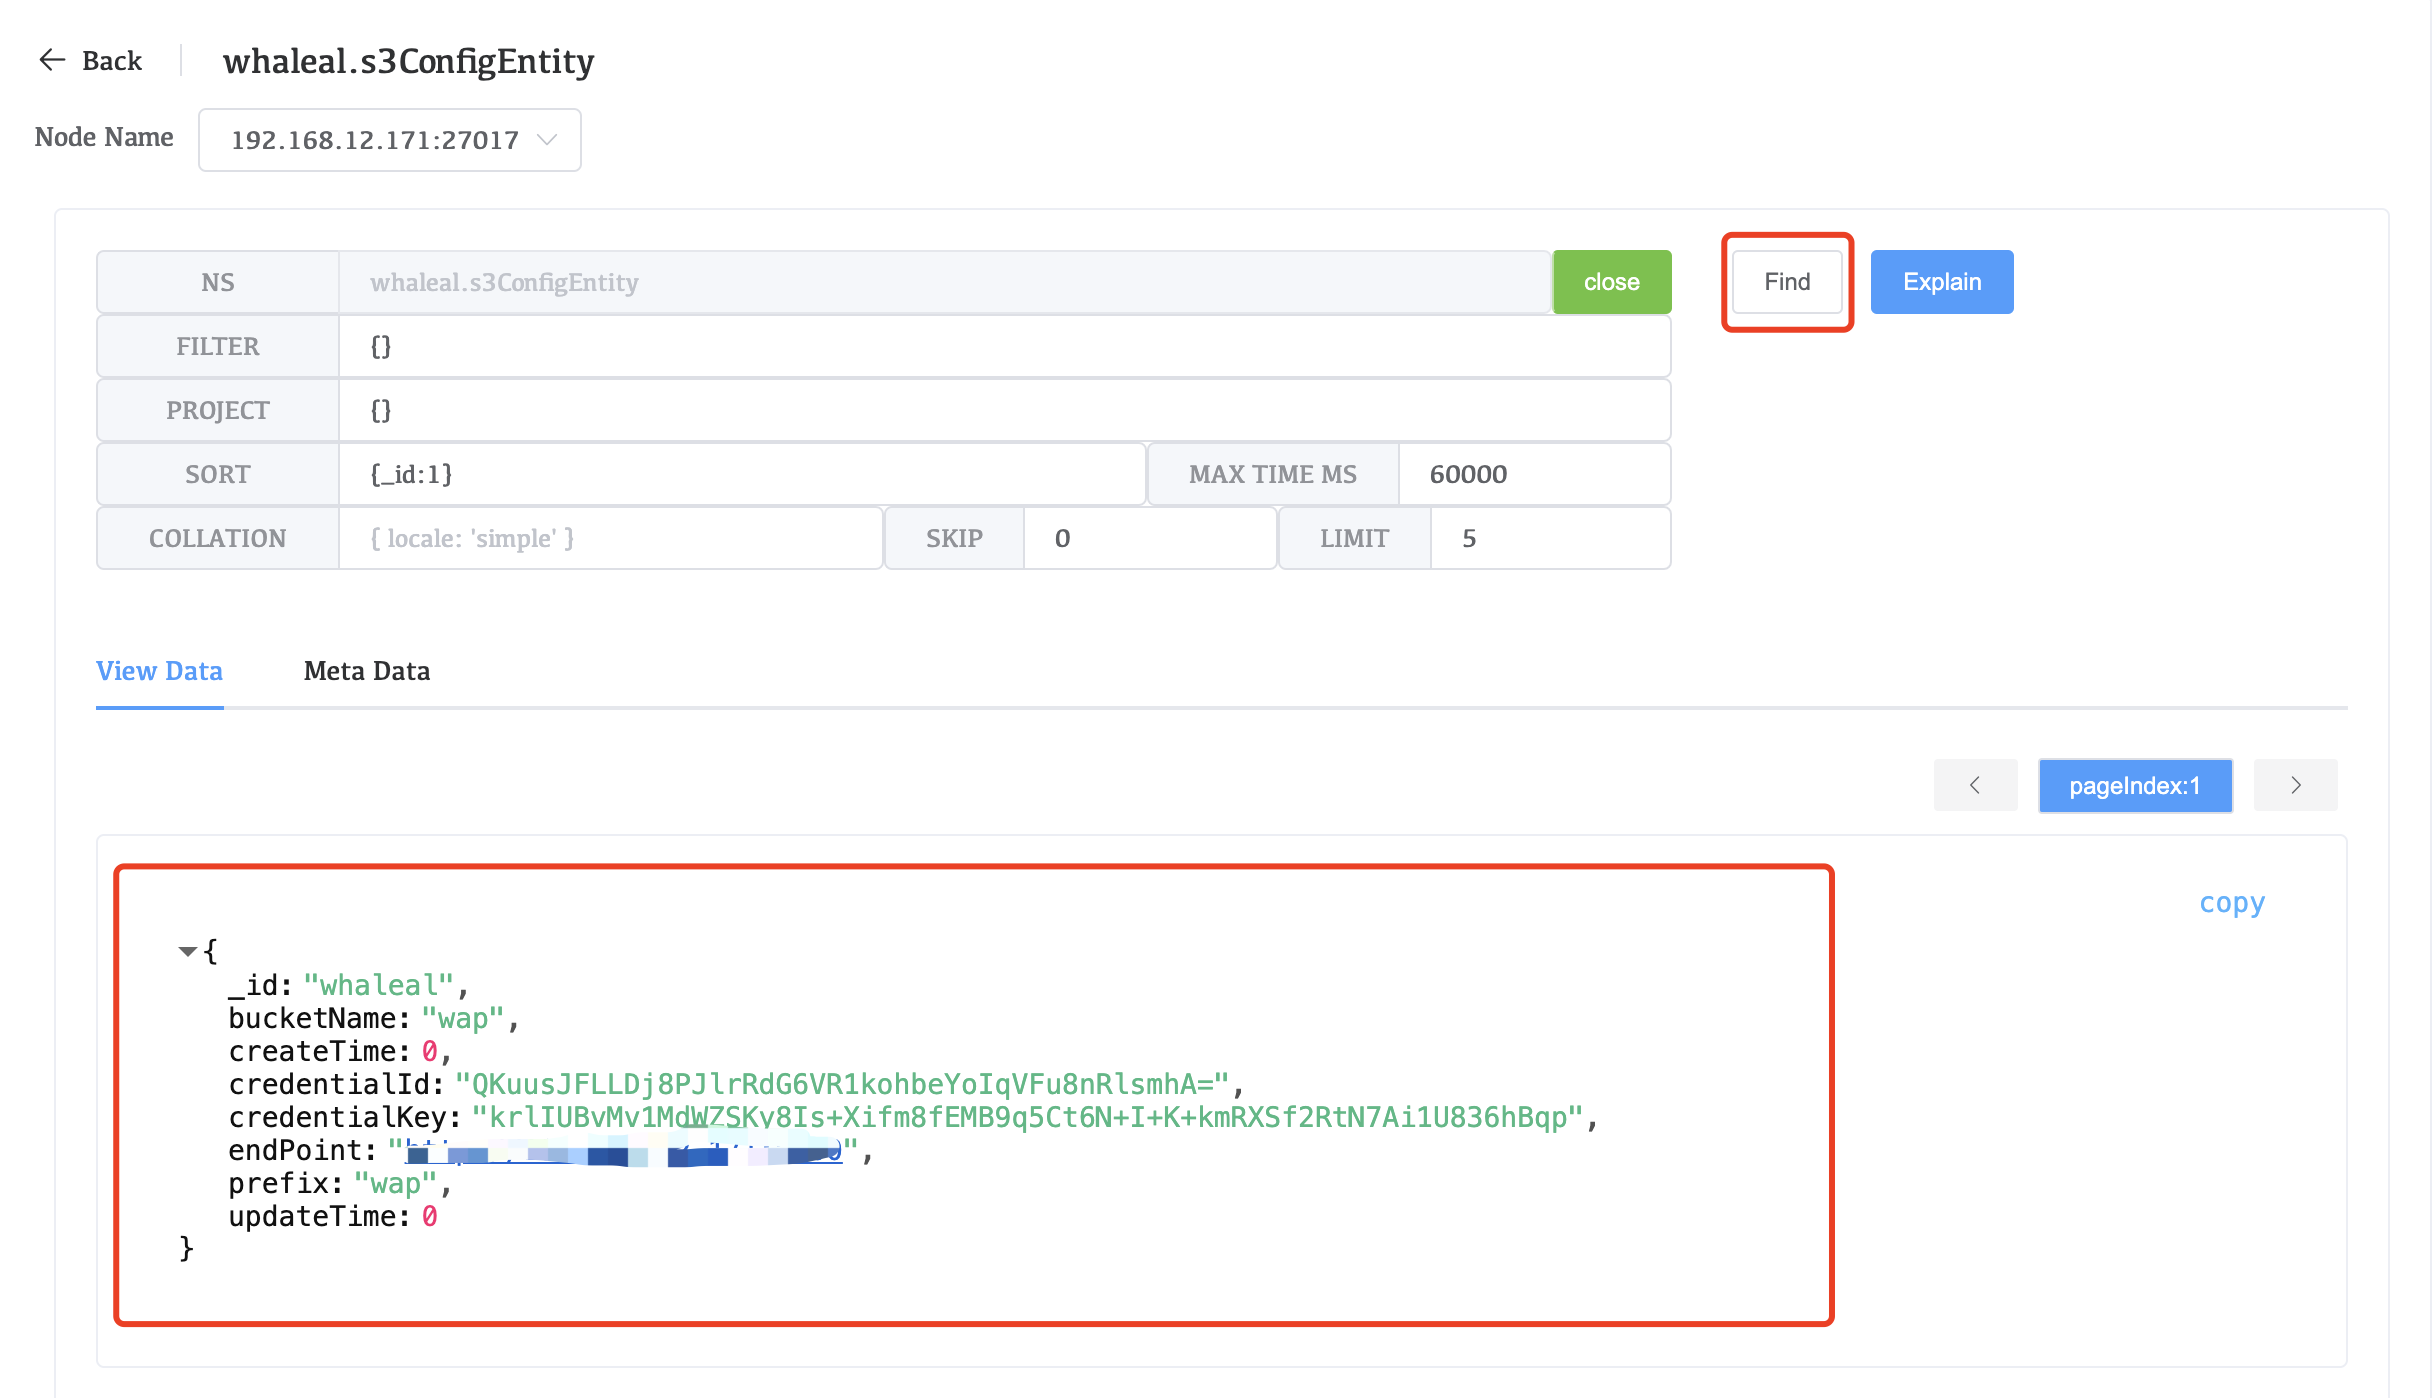
Task: Select the bucketName value "wap"
Action: [463, 1019]
